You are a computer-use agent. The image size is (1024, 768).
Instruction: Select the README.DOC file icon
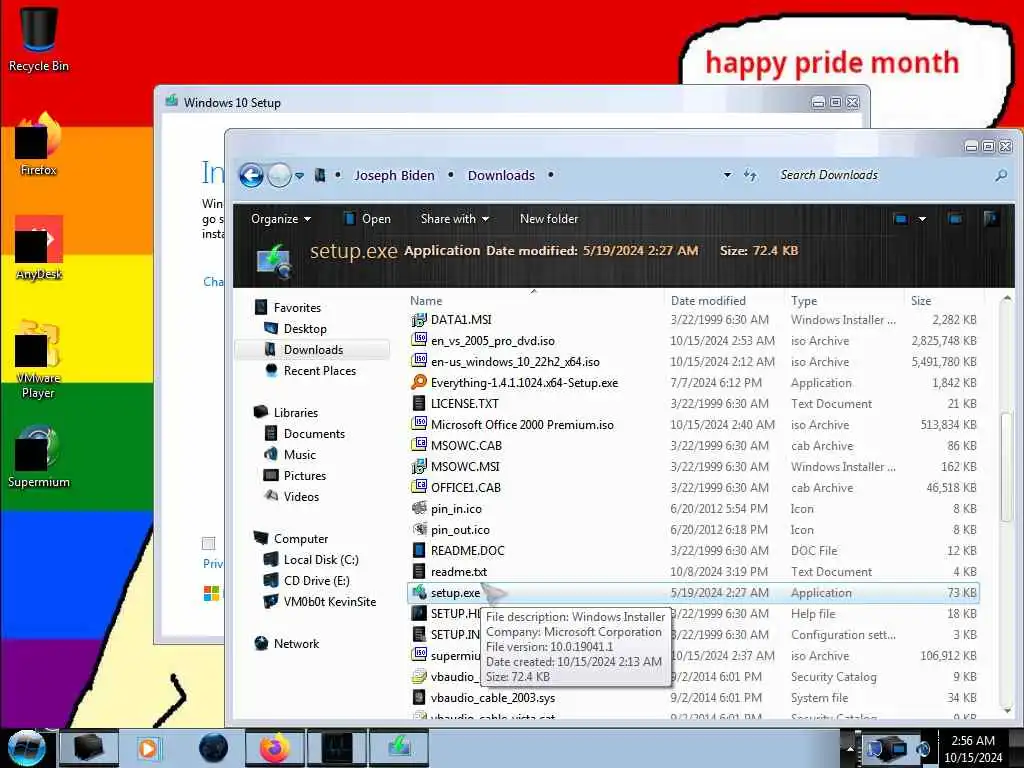point(419,551)
